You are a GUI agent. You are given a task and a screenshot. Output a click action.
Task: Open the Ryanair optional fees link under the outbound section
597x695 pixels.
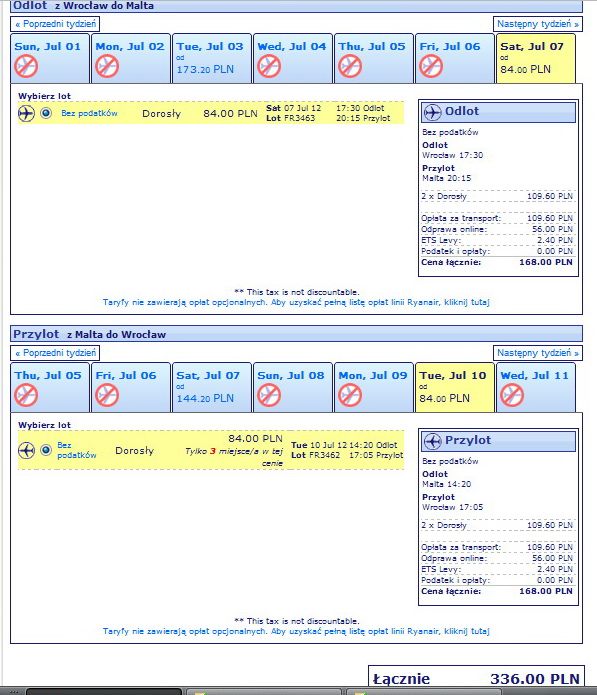[x=296, y=302]
